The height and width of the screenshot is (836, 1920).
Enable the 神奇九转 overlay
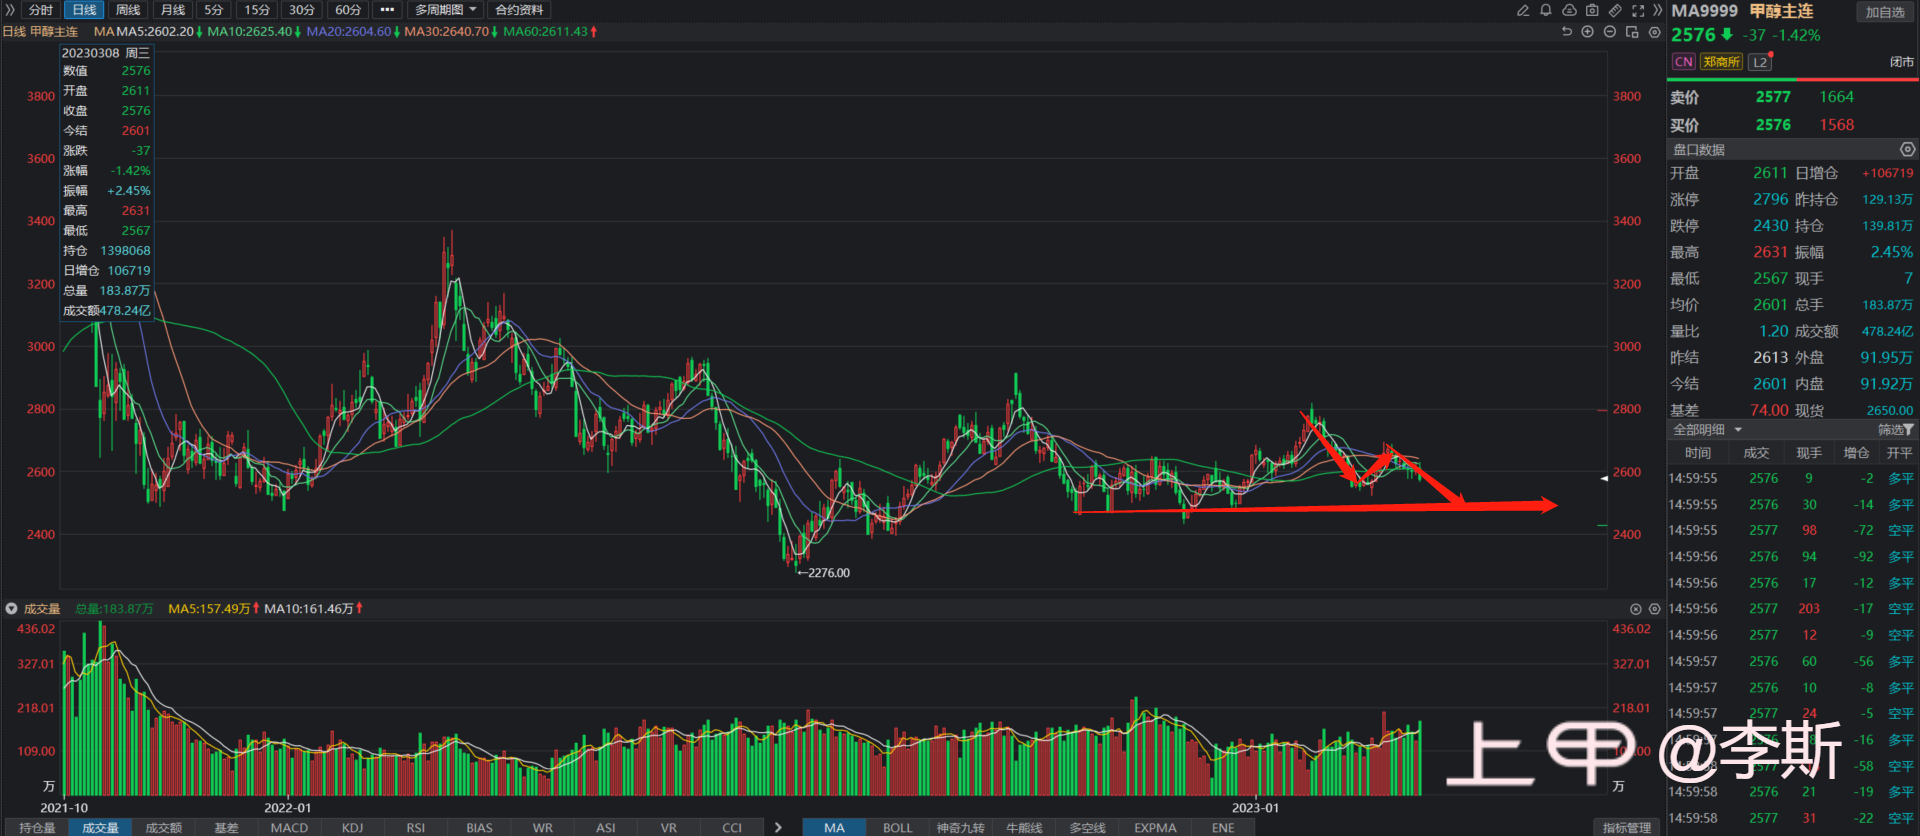(960, 828)
